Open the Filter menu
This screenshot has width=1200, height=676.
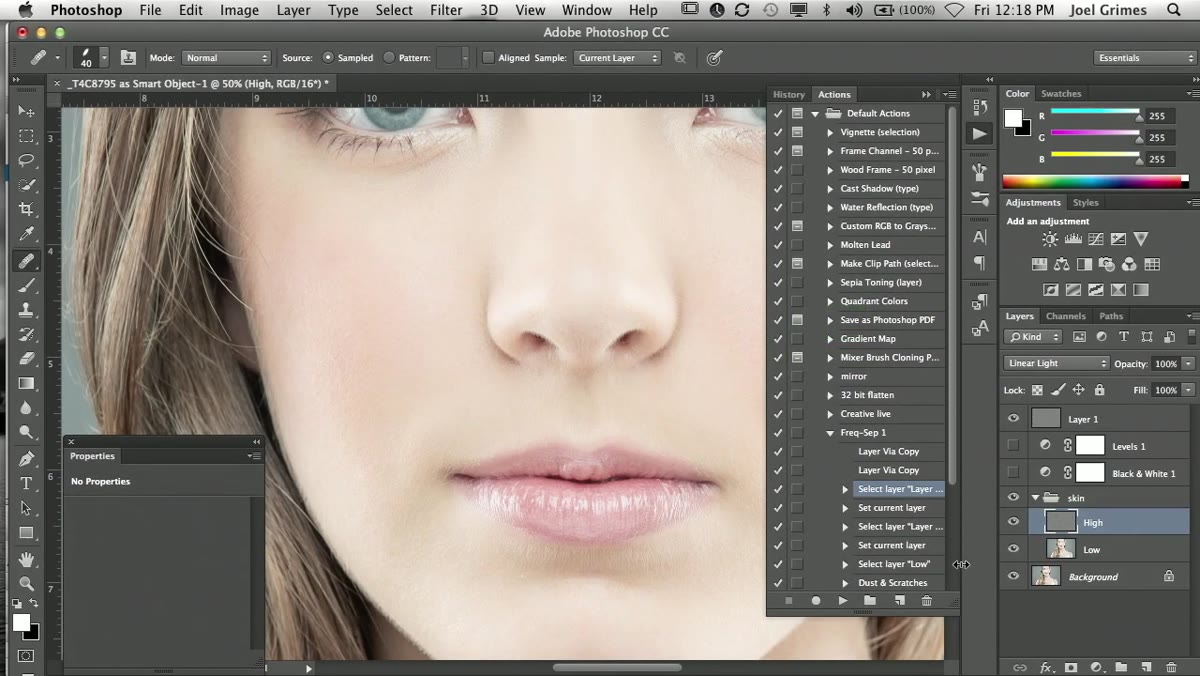click(447, 10)
